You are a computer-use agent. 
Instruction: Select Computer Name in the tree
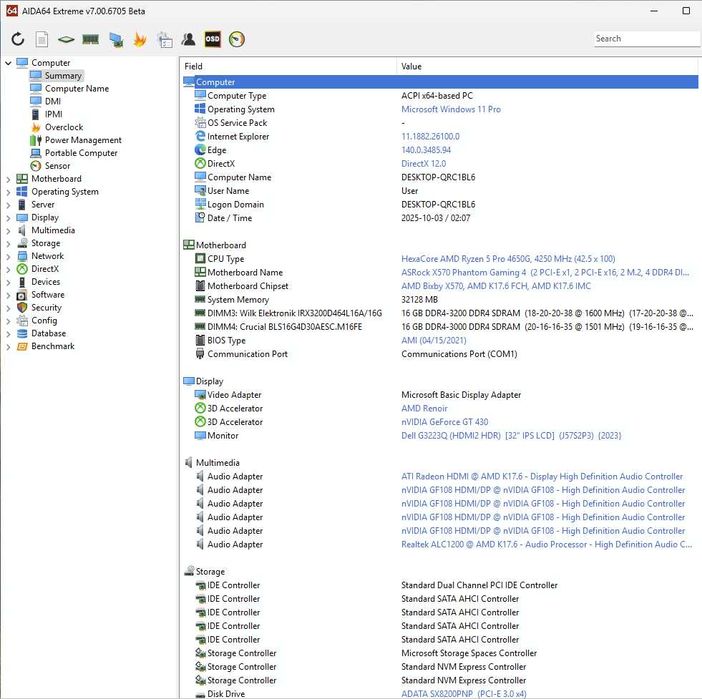(77, 89)
